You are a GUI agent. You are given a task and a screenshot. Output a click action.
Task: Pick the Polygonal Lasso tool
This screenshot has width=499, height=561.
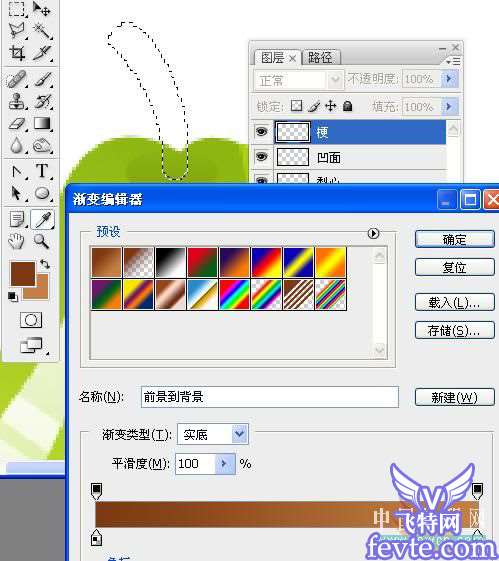[17, 31]
